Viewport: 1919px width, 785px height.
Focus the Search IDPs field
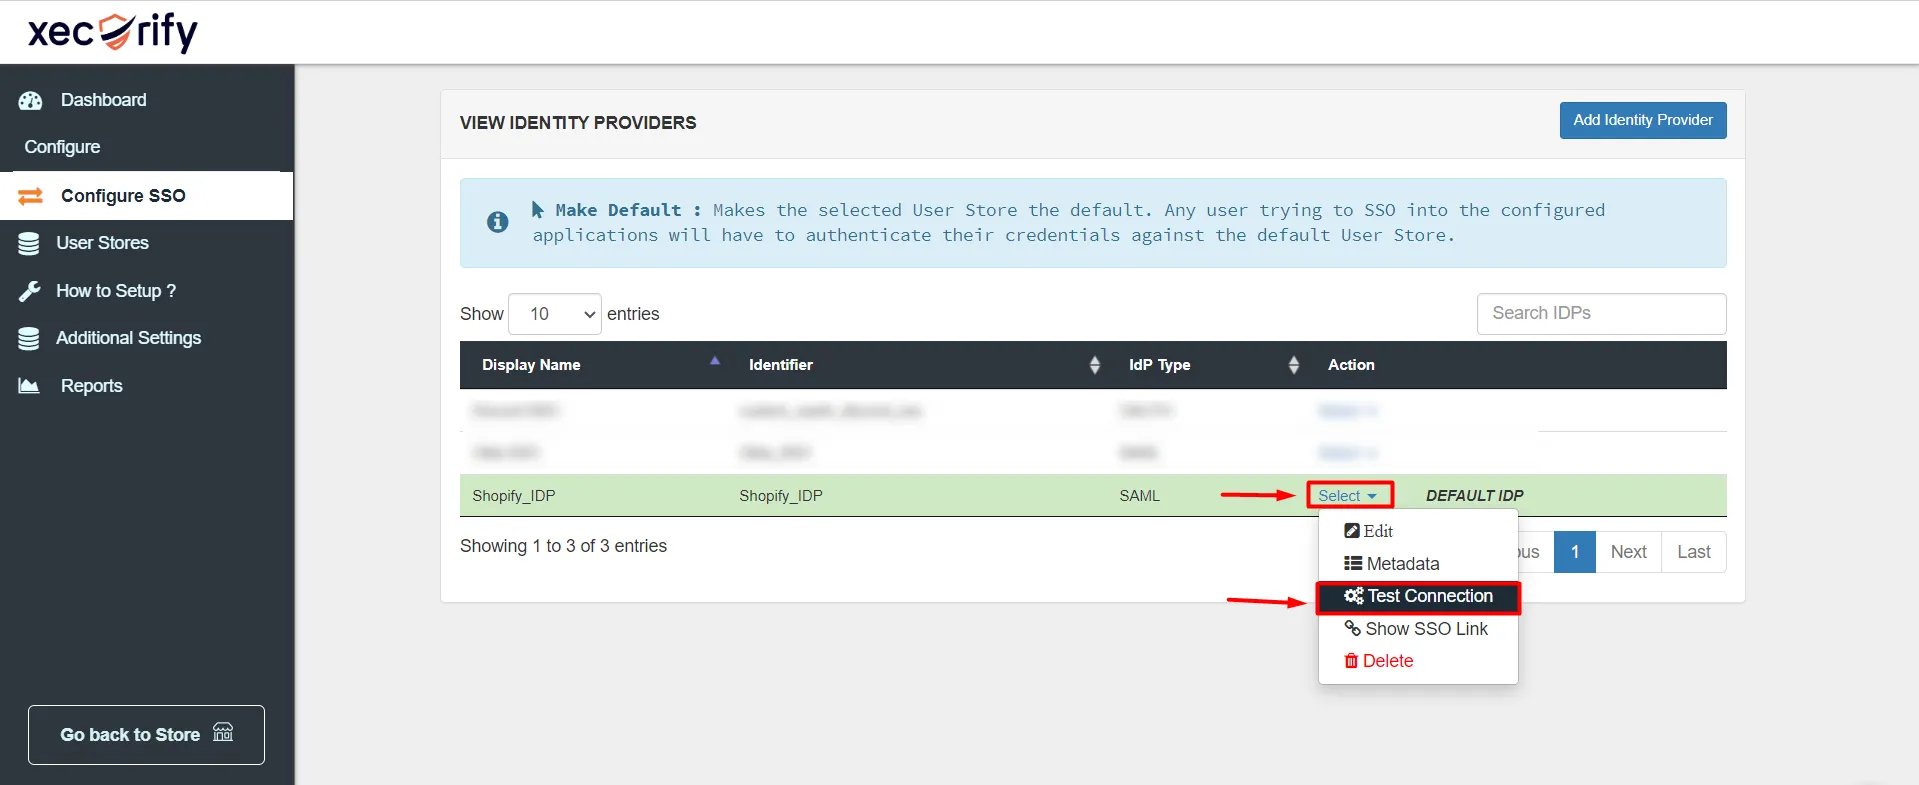(x=1601, y=314)
